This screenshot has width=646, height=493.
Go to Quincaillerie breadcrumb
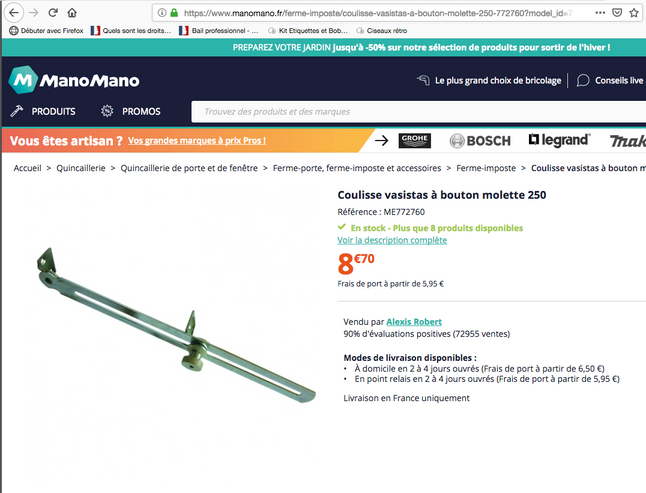pyautogui.click(x=81, y=168)
